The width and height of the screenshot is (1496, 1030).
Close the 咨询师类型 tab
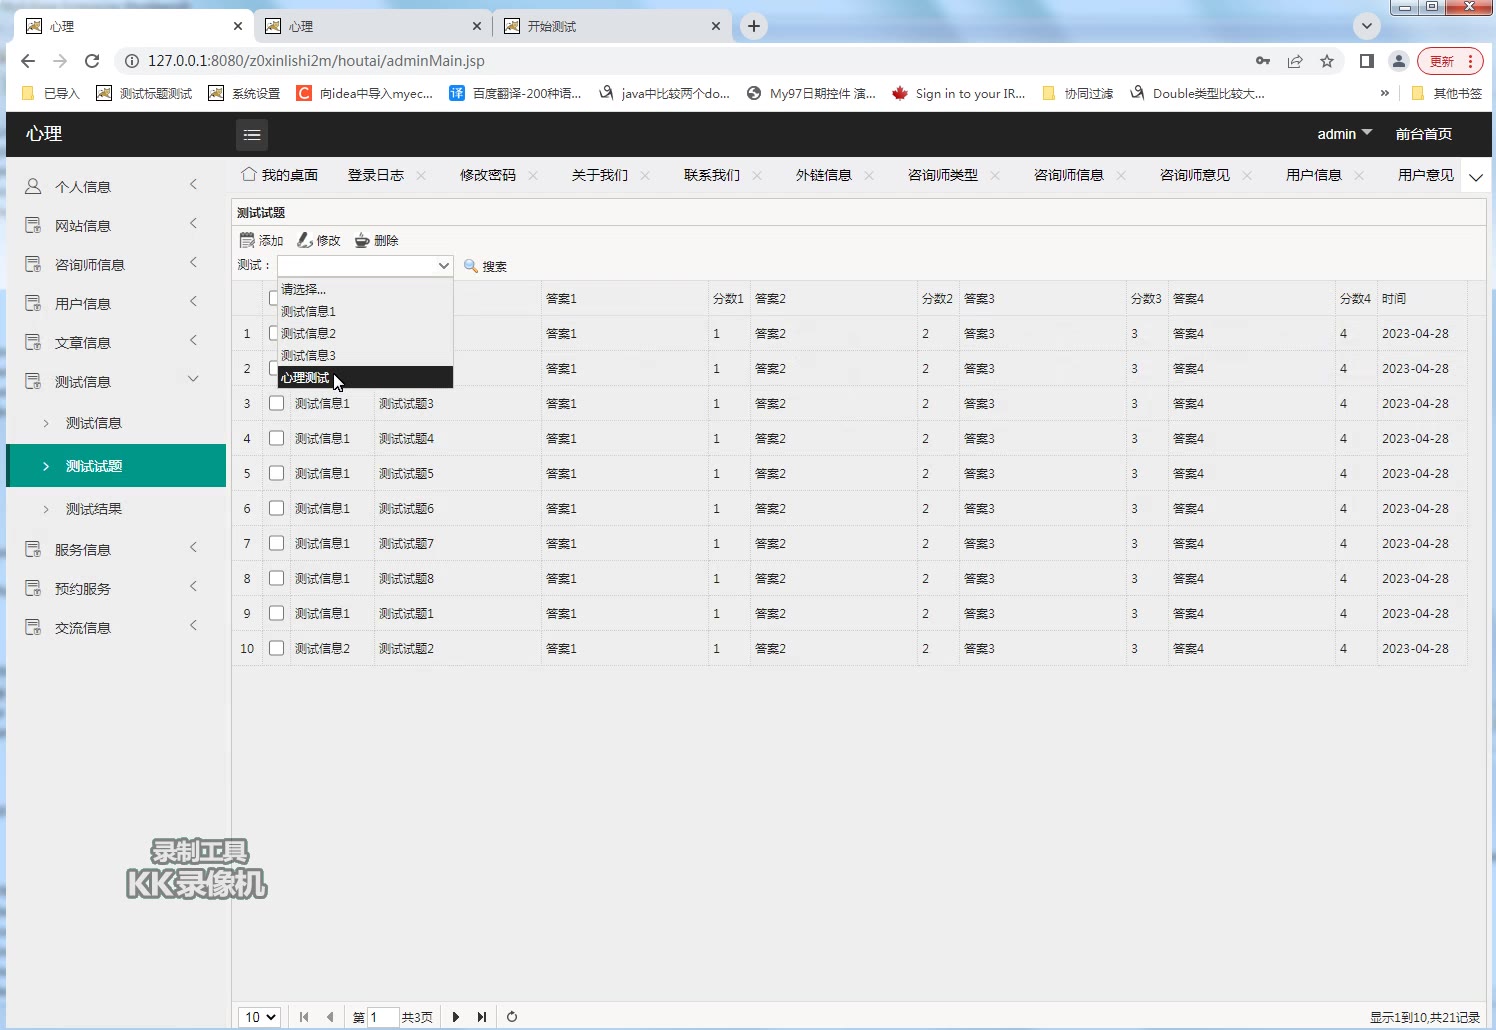coord(995,176)
